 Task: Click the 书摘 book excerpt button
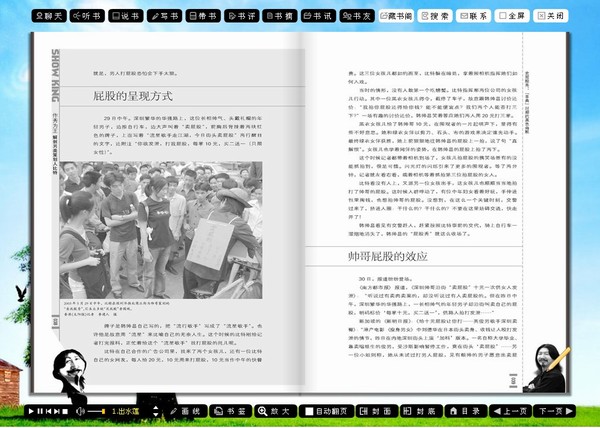click(x=280, y=16)
